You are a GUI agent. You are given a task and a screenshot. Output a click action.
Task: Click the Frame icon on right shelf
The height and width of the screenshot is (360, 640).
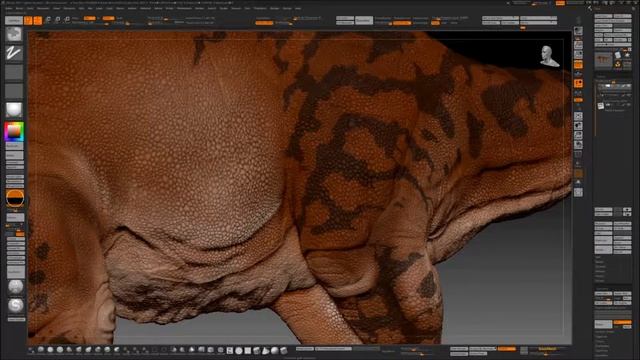578,116
